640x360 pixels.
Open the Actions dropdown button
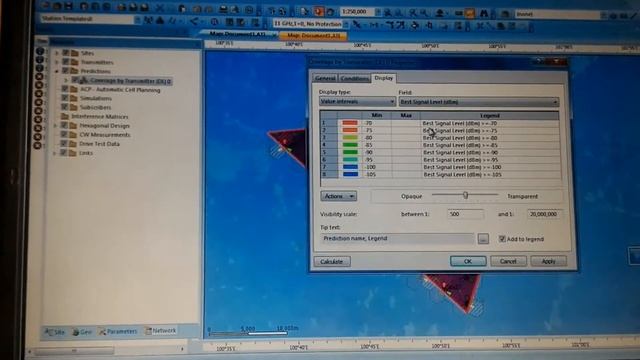click(x=338, y=196)
